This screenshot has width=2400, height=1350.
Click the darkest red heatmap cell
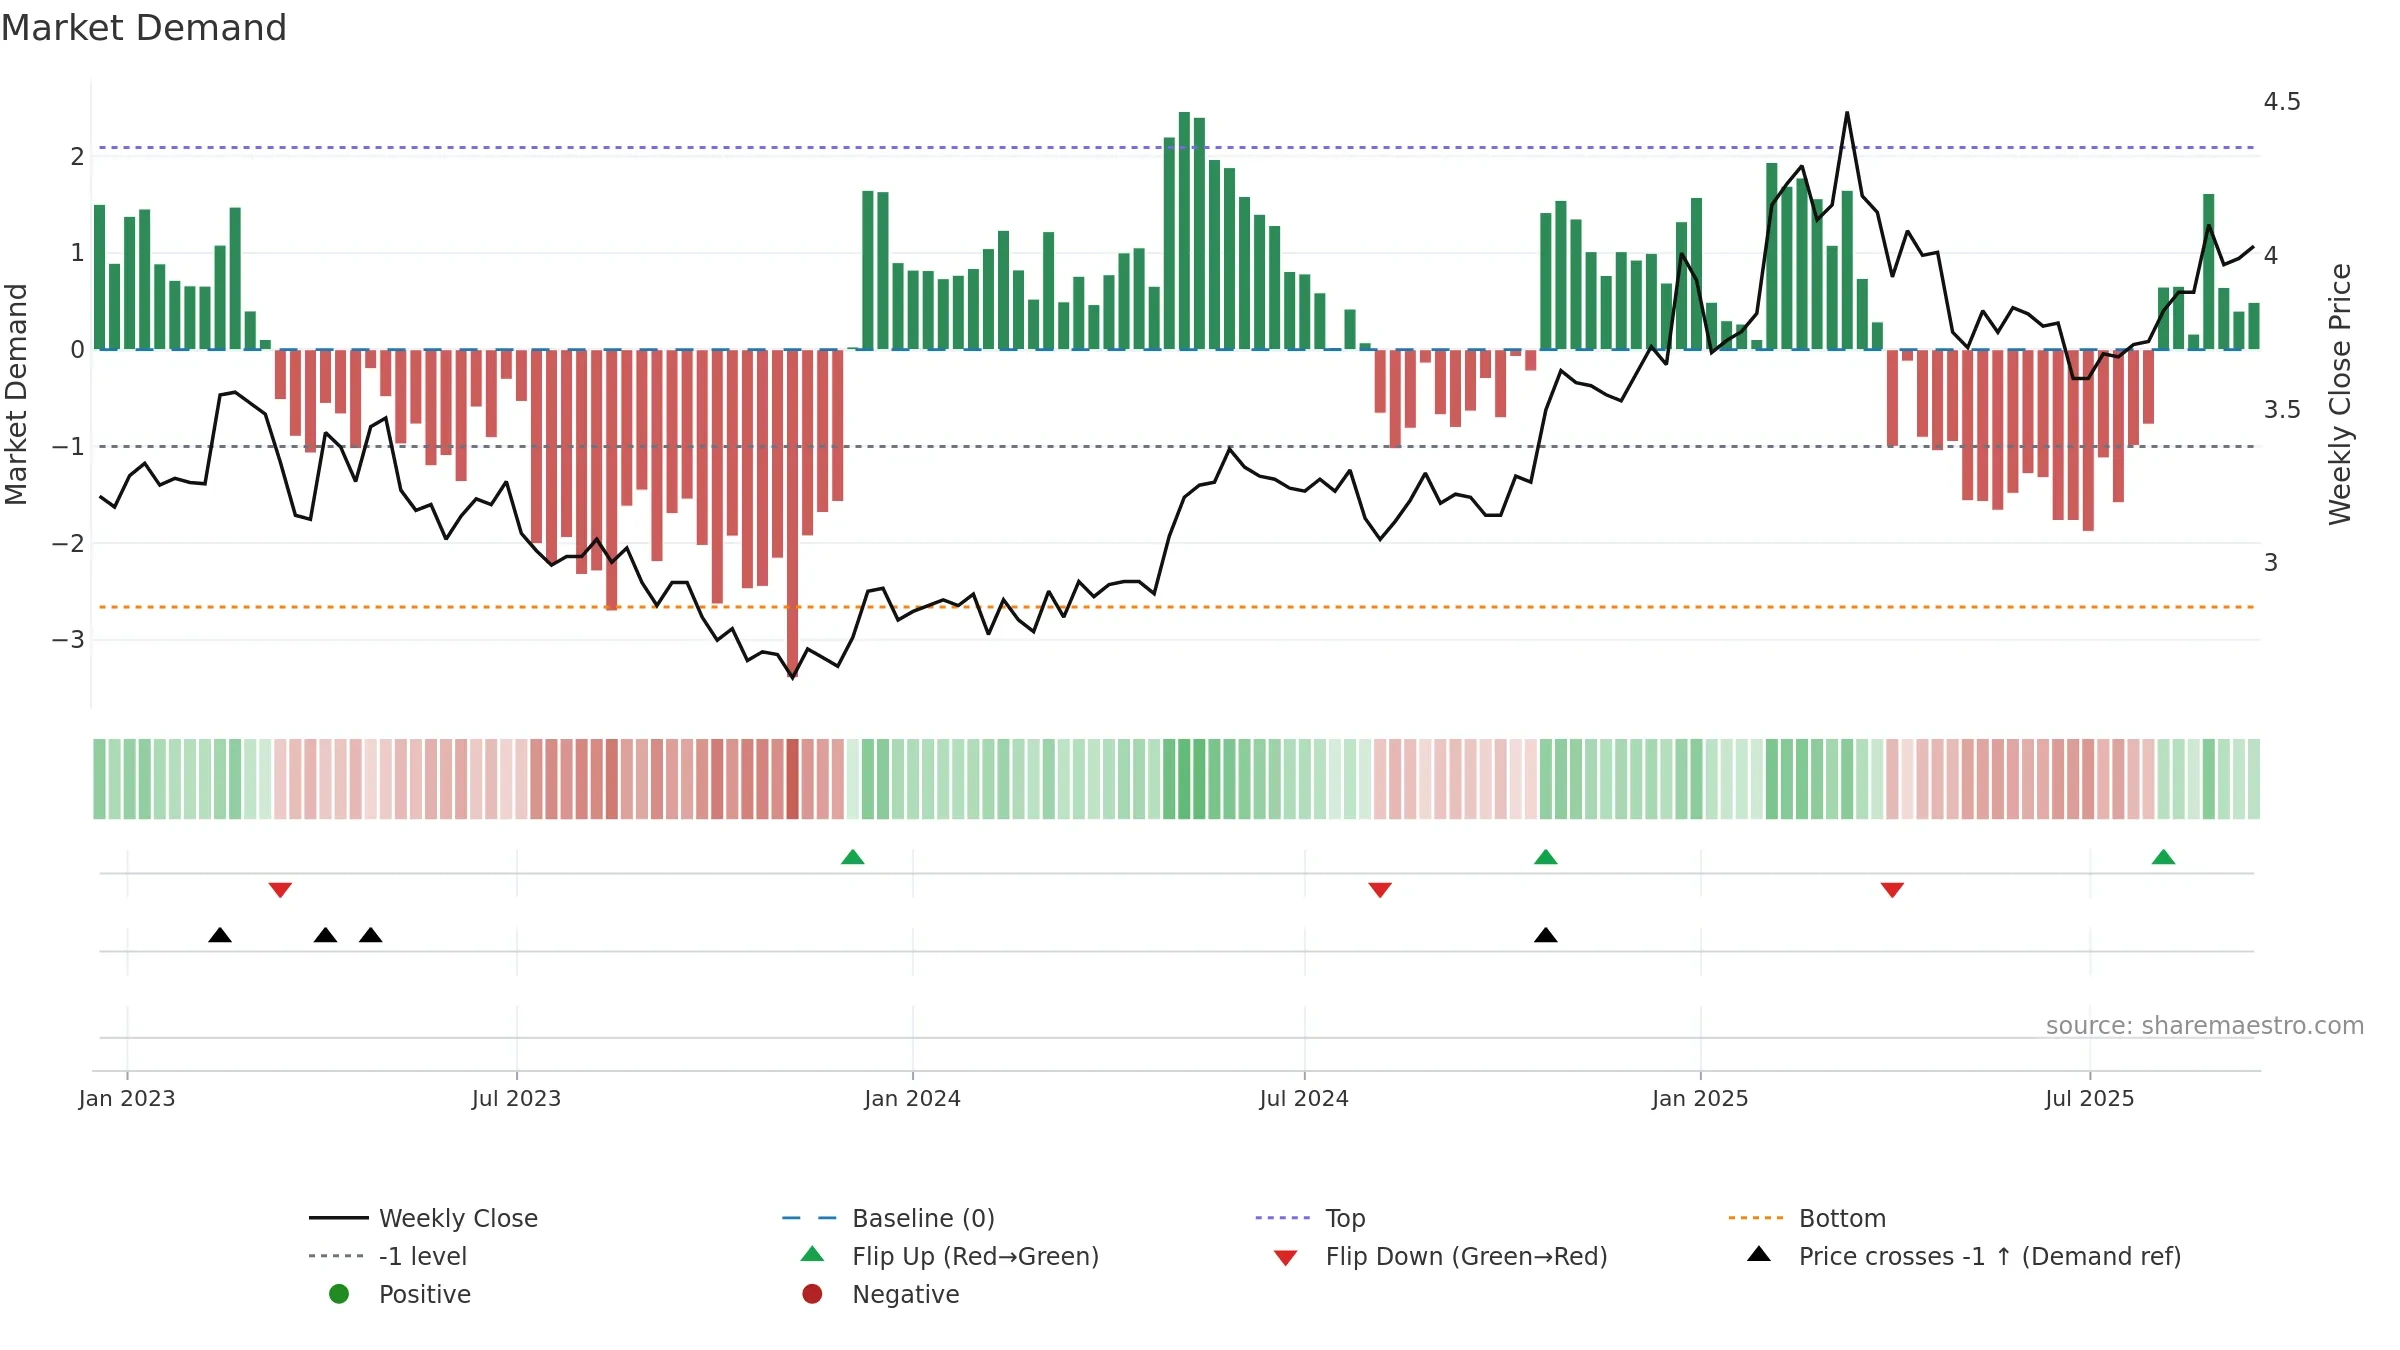[793, 779]
